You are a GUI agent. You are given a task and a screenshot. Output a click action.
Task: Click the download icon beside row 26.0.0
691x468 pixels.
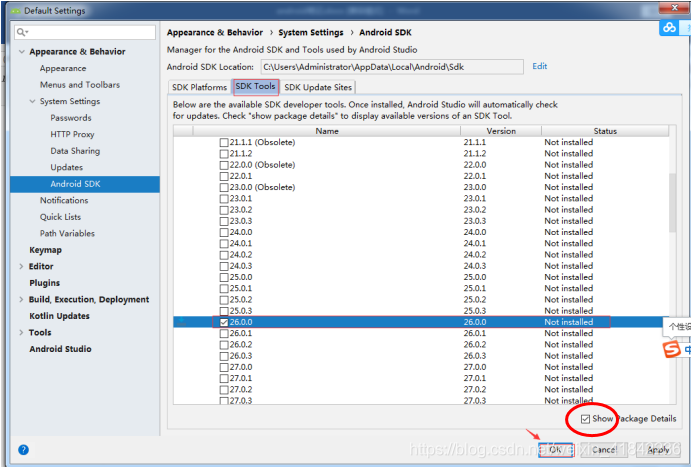(x=181, y=322)
